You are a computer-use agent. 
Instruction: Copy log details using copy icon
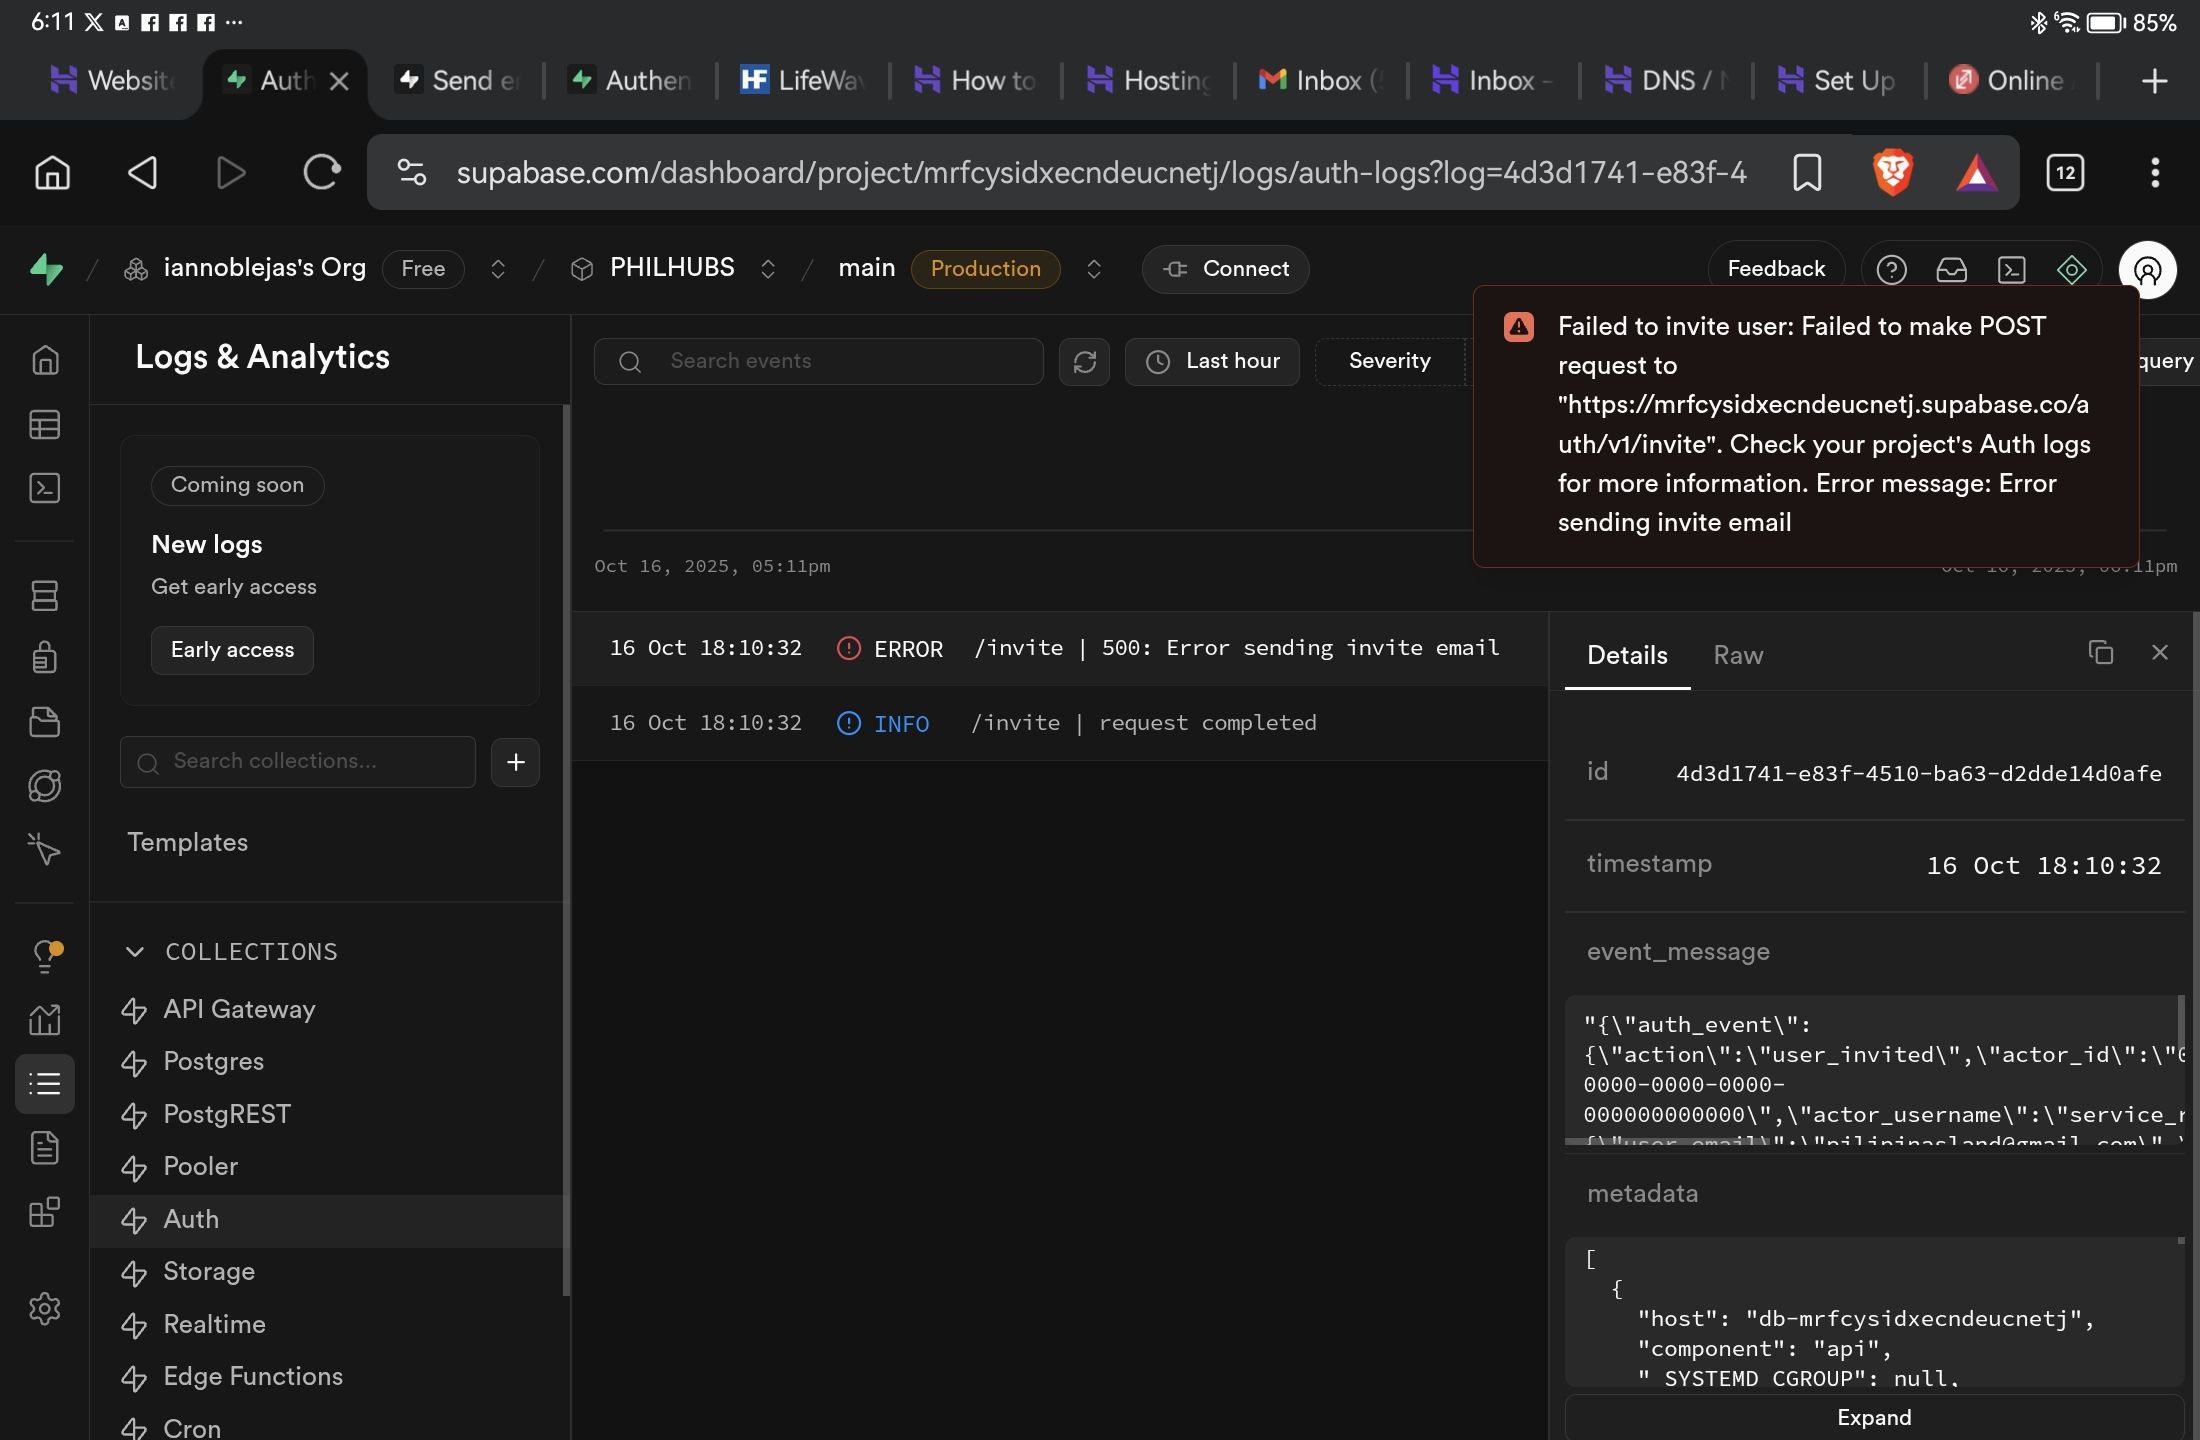[x=2100, y=653]
